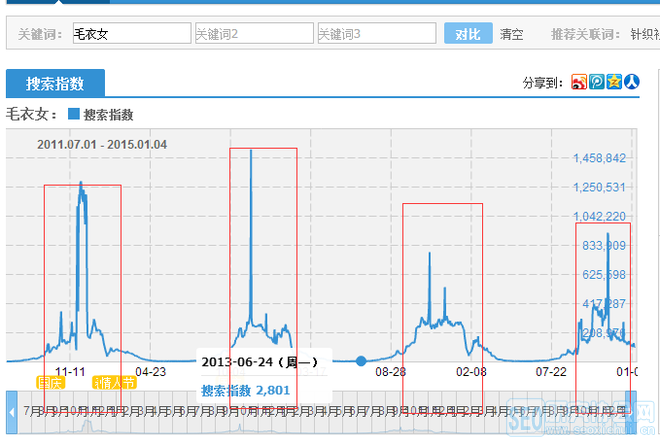Image resolution: width=660 pixels, height=445 pixels.
Task: Share to Renren icon
Action: click(x=631, y=82)
